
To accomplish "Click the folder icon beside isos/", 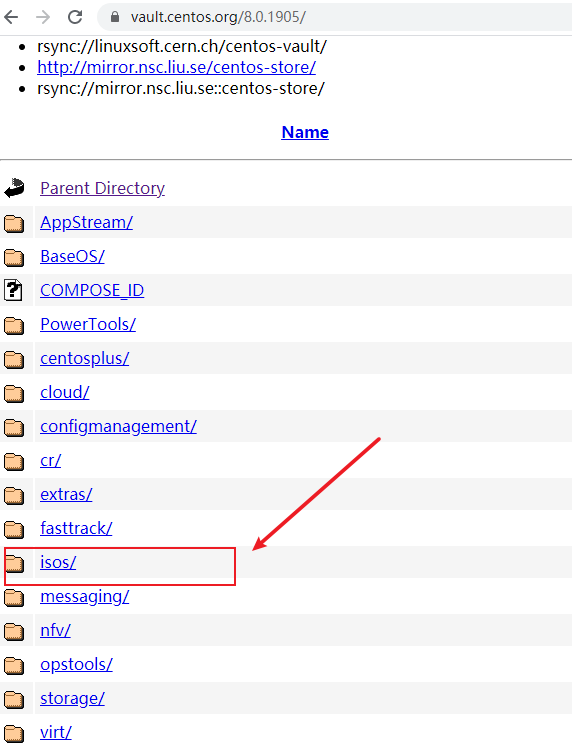I will coord(14,563).
